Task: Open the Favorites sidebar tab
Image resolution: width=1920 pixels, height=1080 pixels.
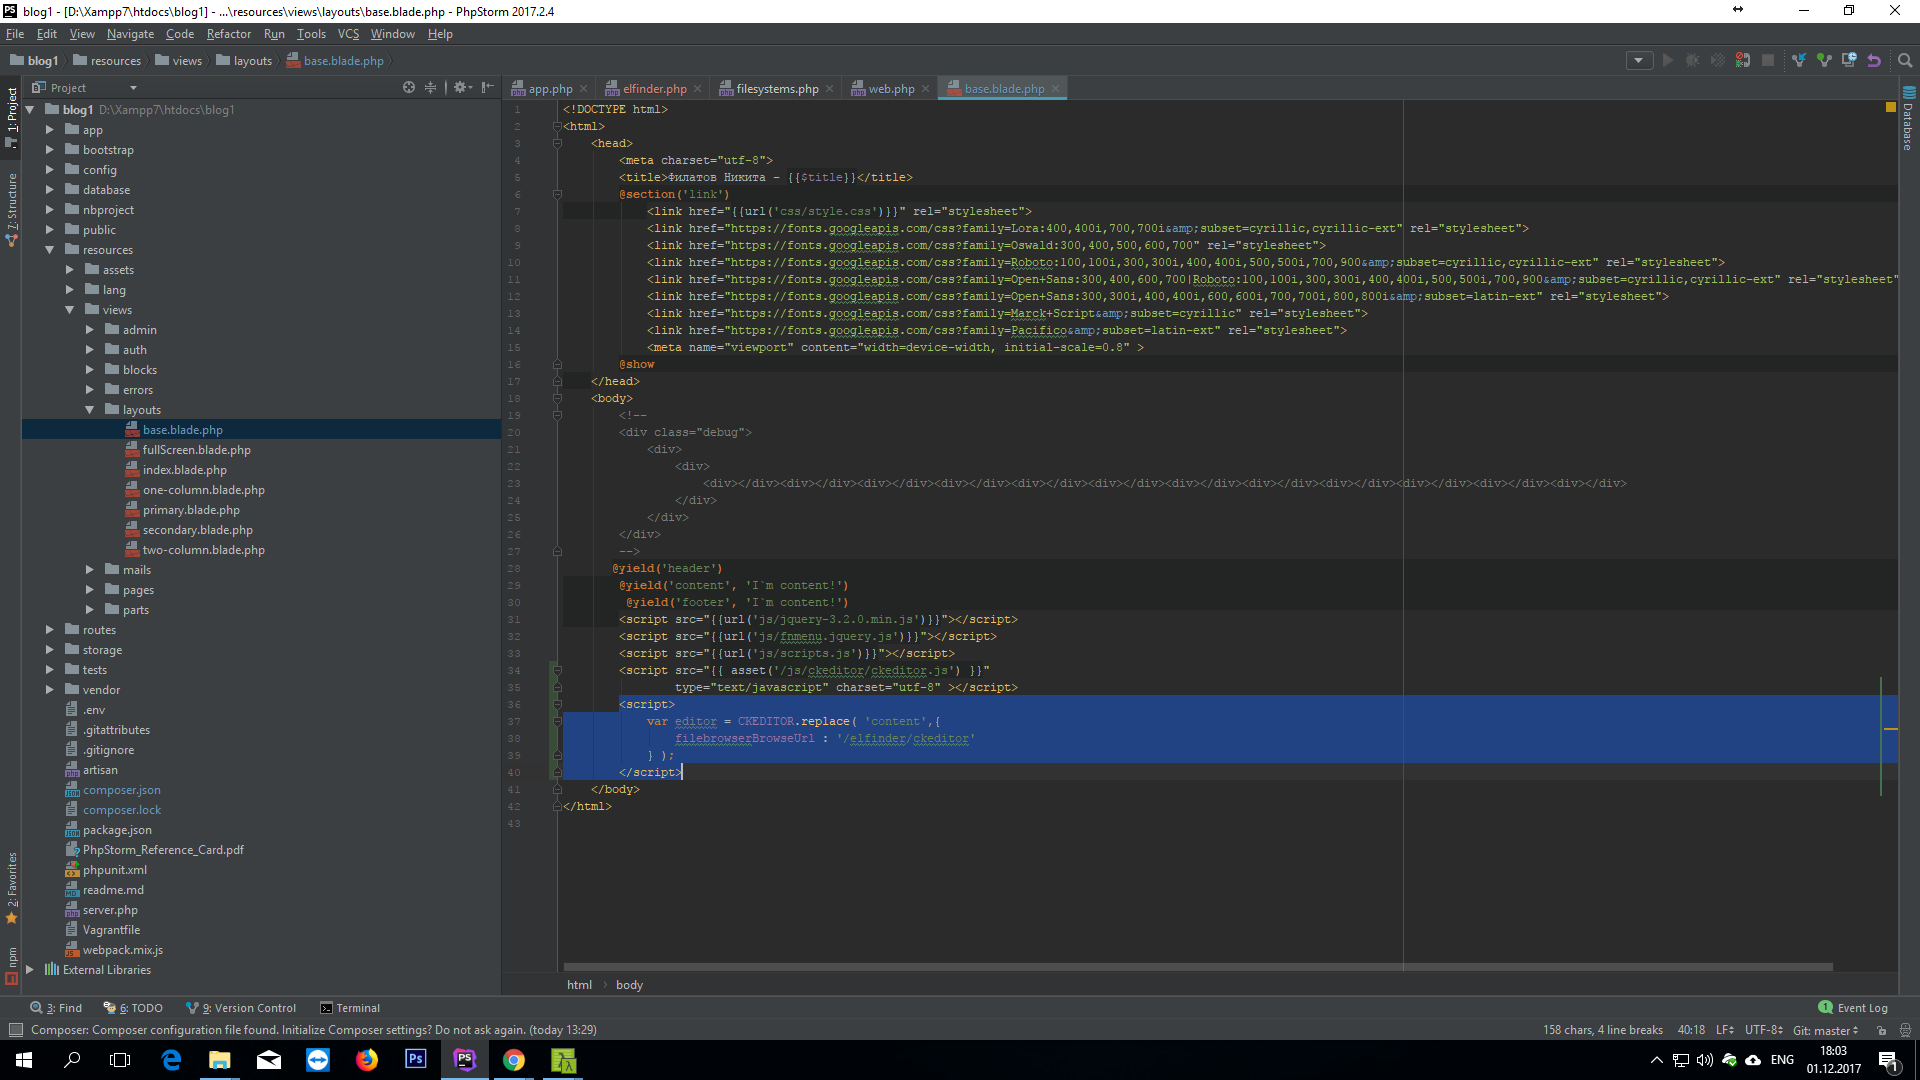Action: coord(12,888)
